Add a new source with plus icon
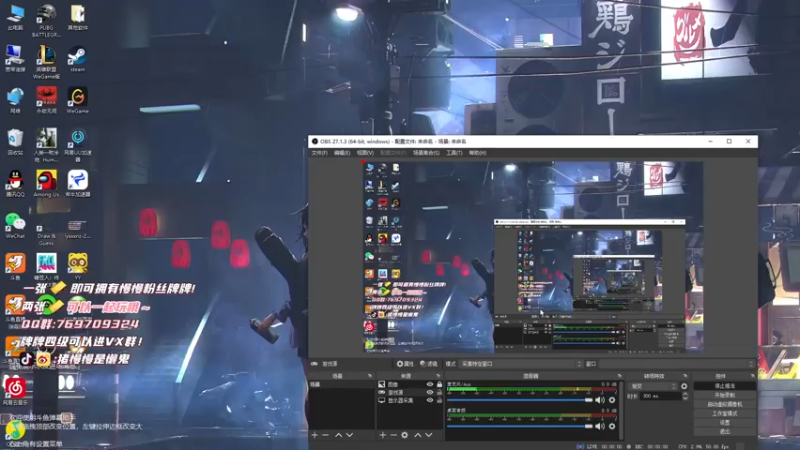The height and width of the screenshot is (450, 800). (x=383, y=435)
